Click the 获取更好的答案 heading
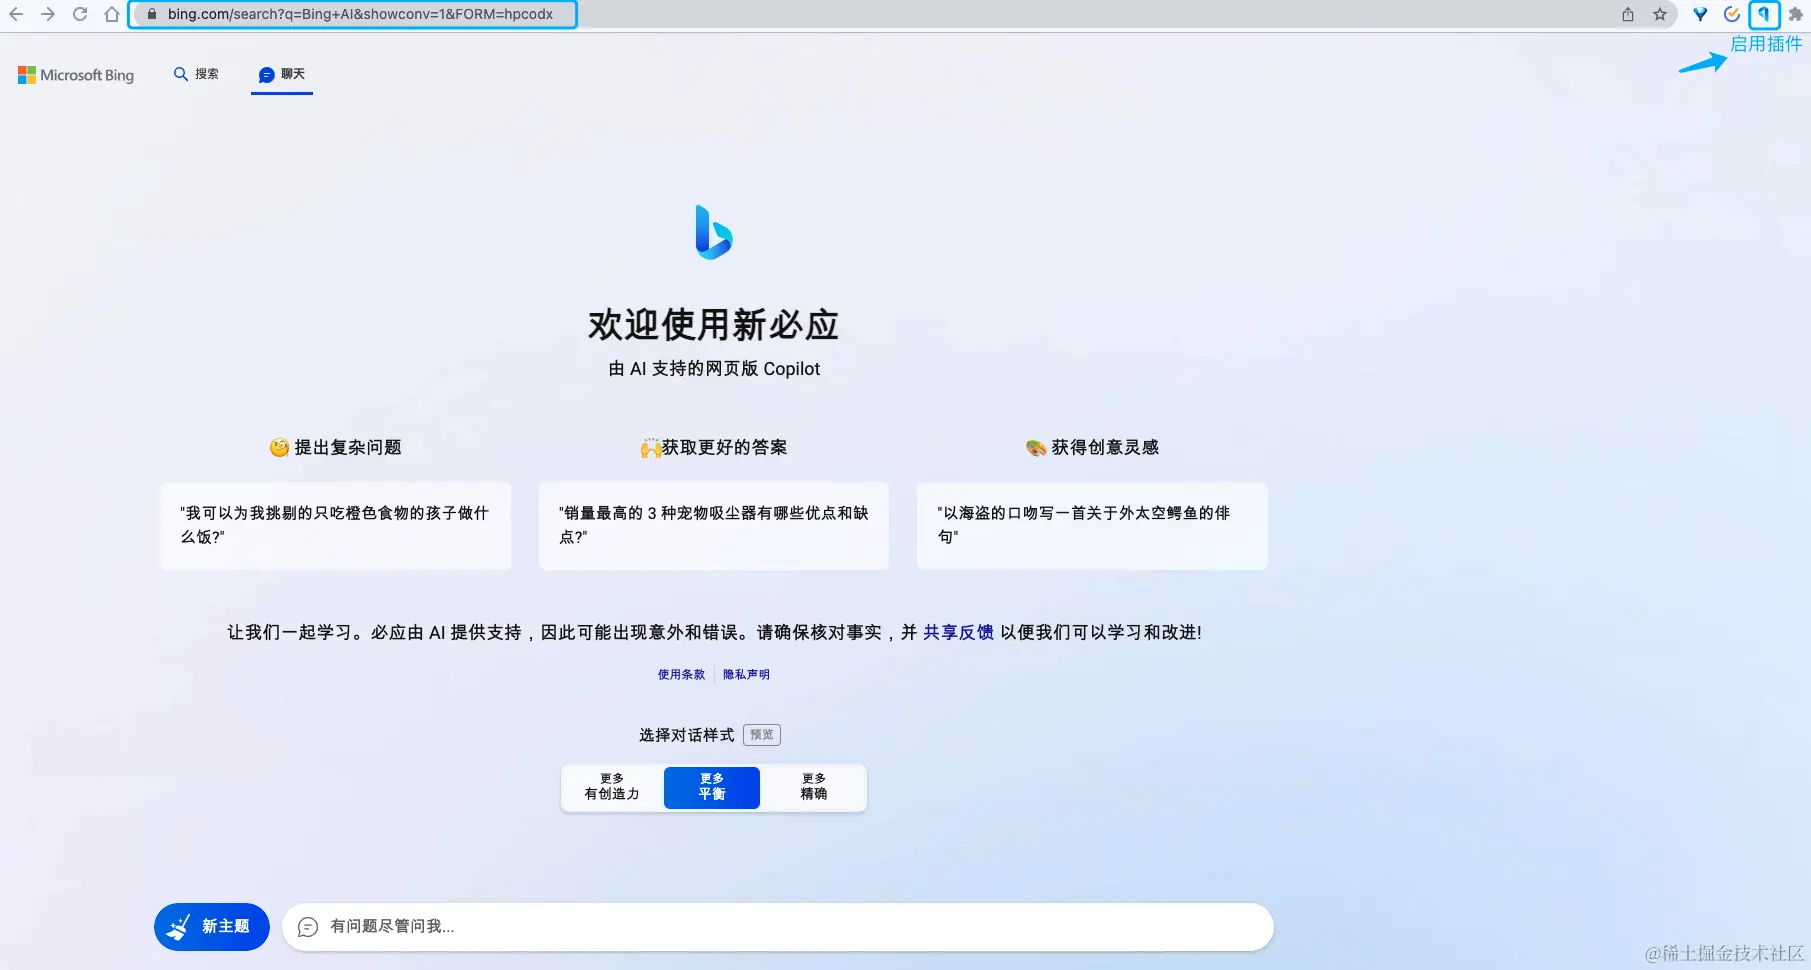Image resolution: width=1811 pixels, height=970 pixels. coord(724,447)
